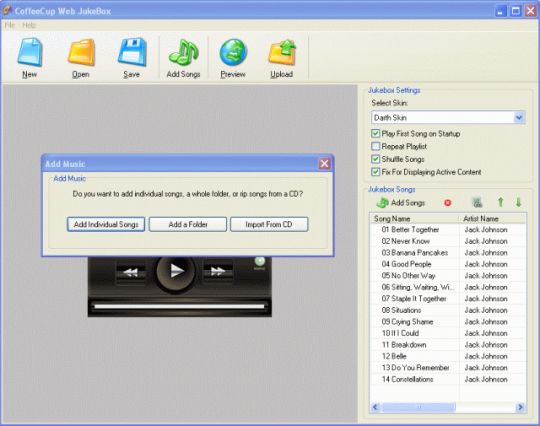Screen dimensions: 540x426
Task: Select song 05 No Other Way
Action: tap(408, 276)
